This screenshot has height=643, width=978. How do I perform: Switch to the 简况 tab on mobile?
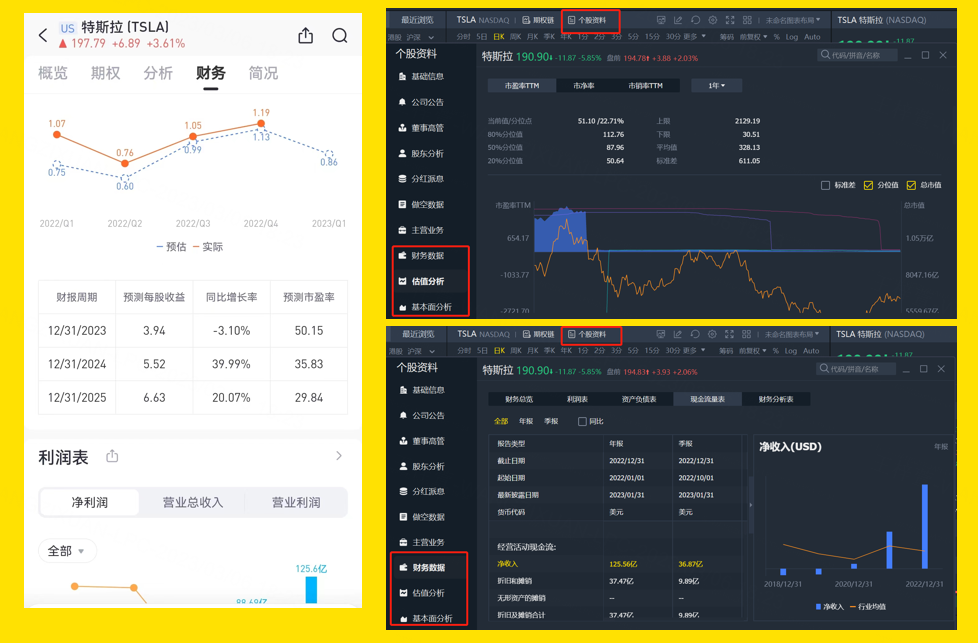[x=263, y=74]
